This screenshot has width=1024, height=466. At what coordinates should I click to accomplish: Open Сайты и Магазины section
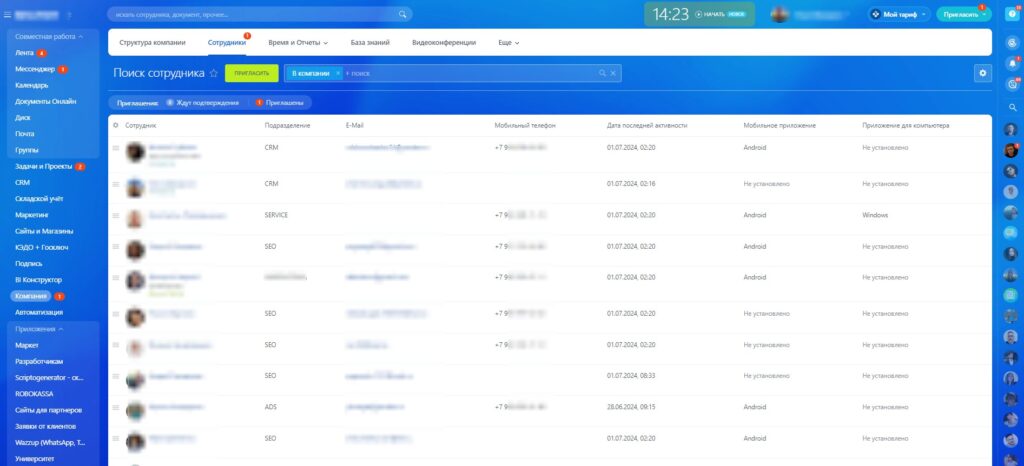[x=44, y=231]
